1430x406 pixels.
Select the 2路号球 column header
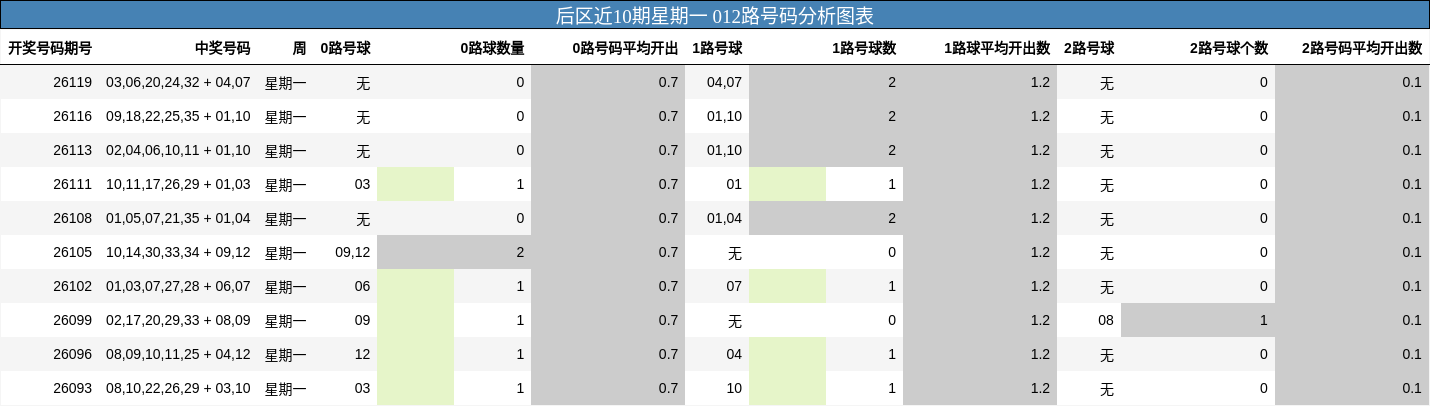[x=1089, y=48]
